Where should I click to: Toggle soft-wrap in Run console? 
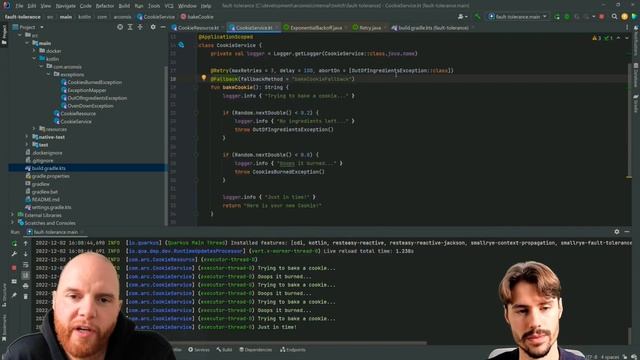pyautogui.click(x=25, y=264)
